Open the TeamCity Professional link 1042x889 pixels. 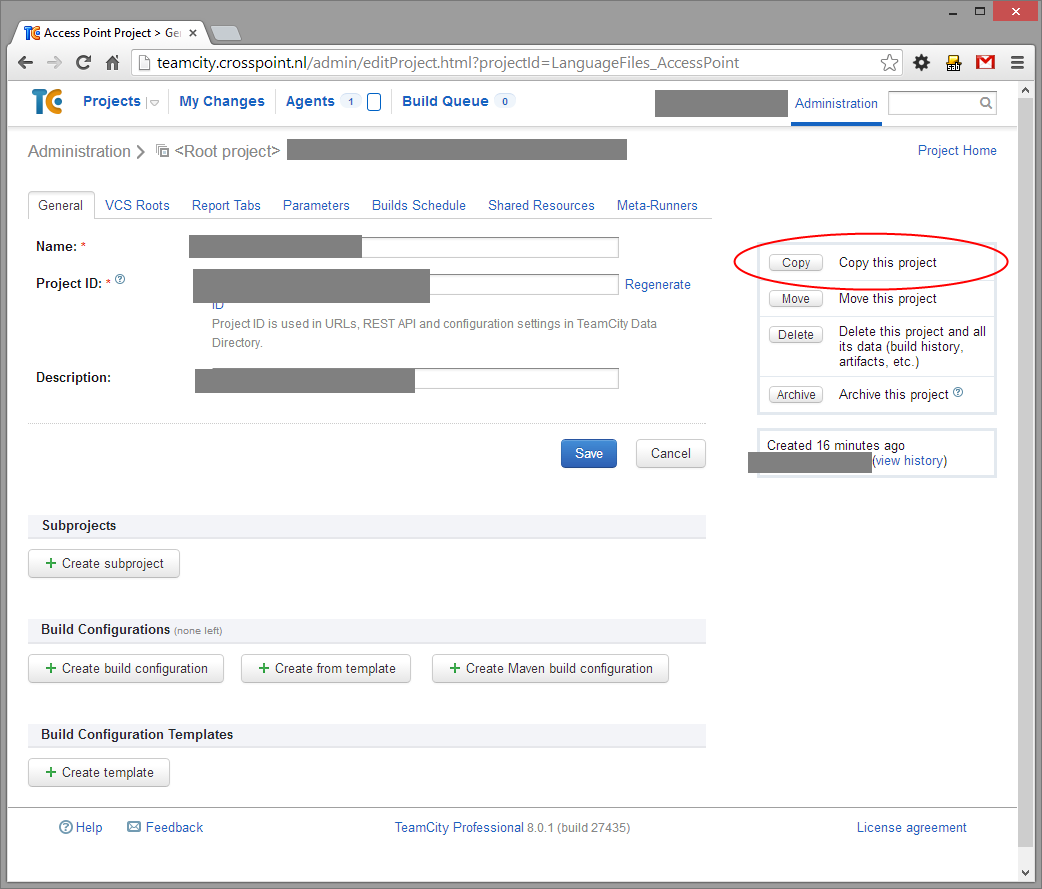[x=459, y=827]
